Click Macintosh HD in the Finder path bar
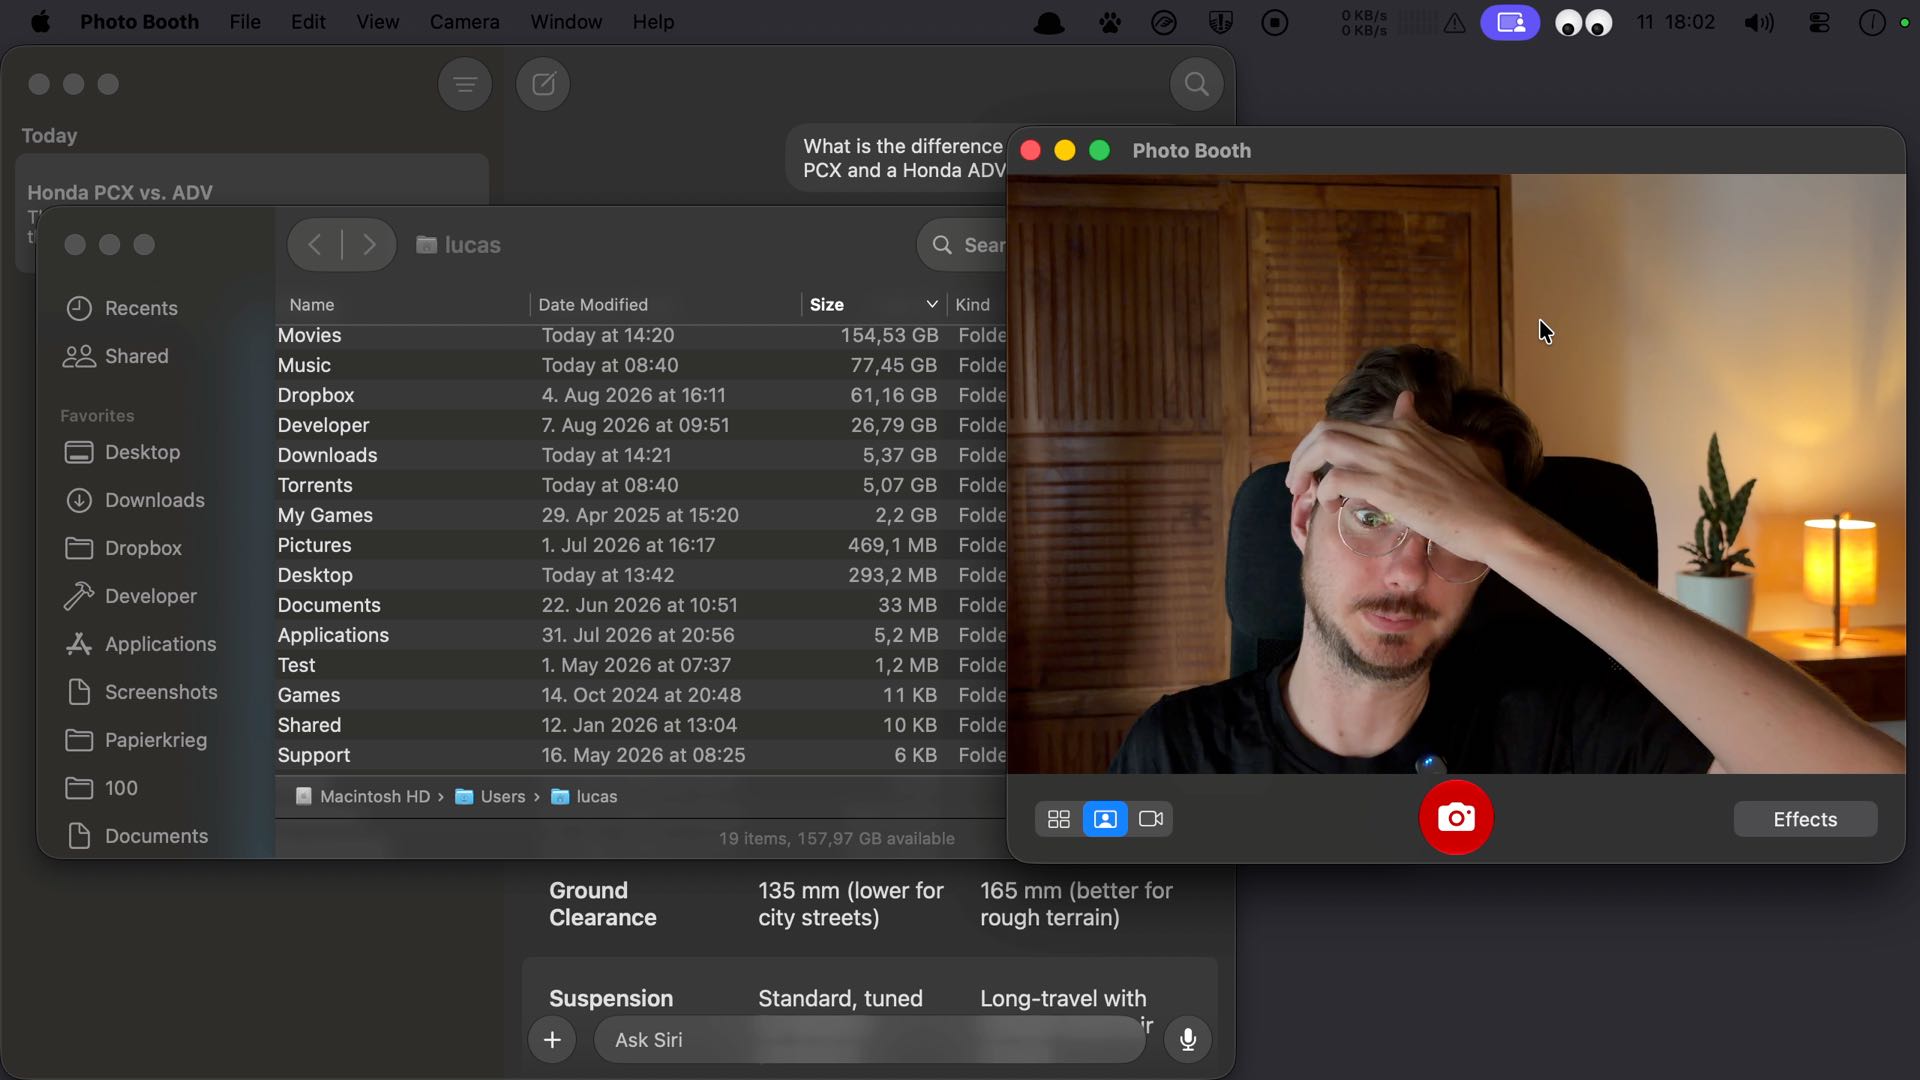1920x1080 pixels. tap(363, 797)
